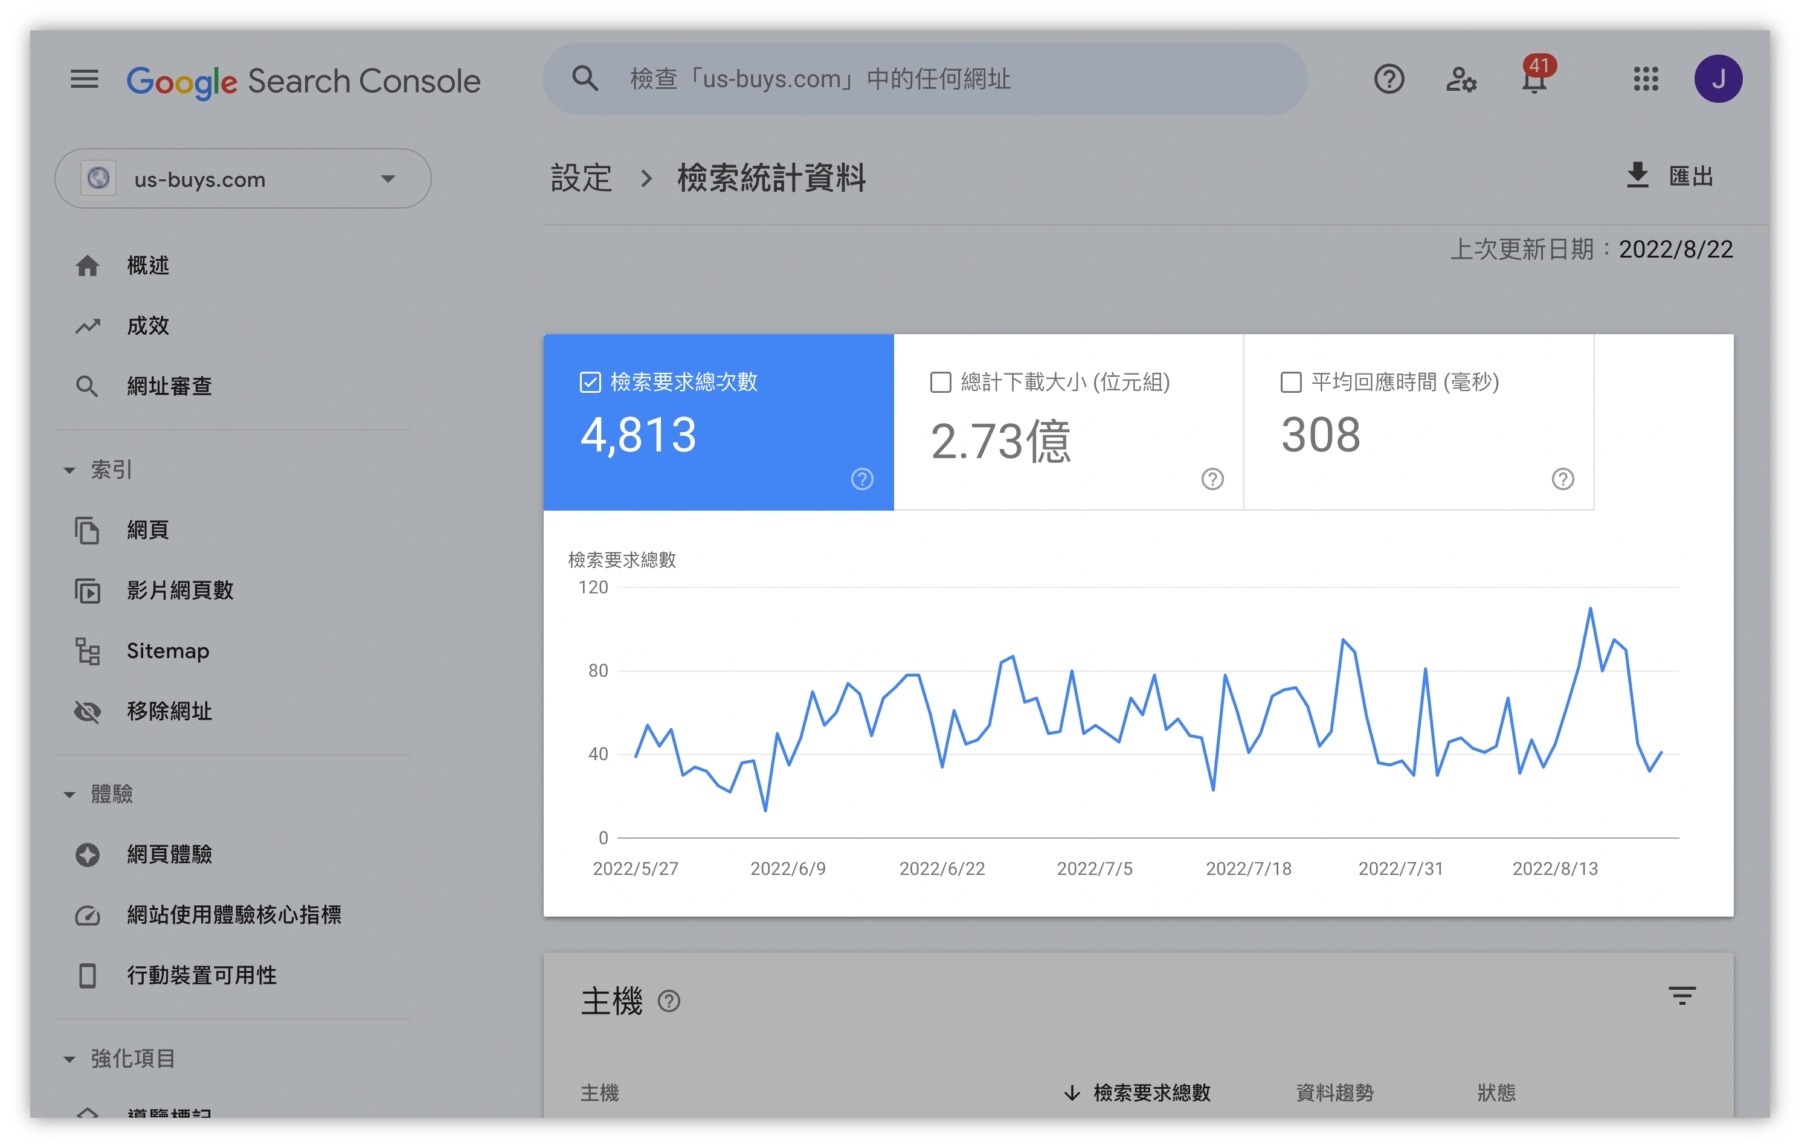Select 概述 in the sidebar

(x=147, y=264)
